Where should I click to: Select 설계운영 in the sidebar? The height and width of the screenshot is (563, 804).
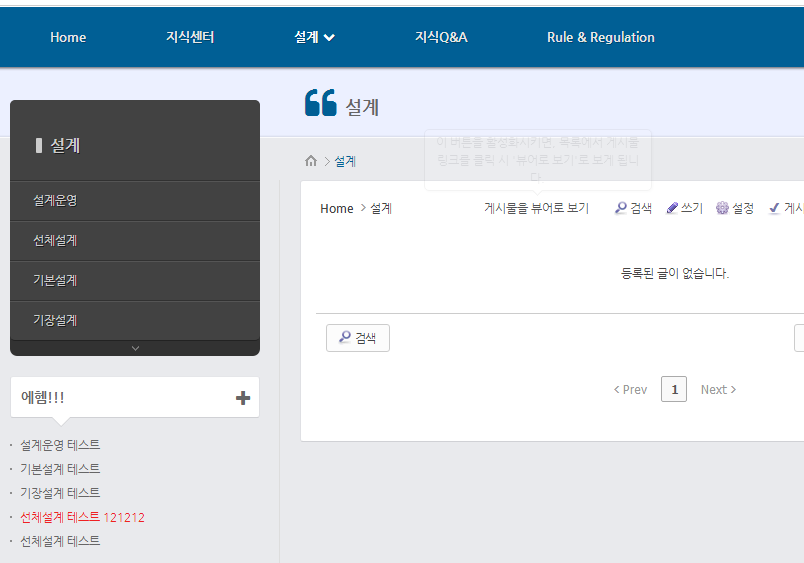coord(55,200)
